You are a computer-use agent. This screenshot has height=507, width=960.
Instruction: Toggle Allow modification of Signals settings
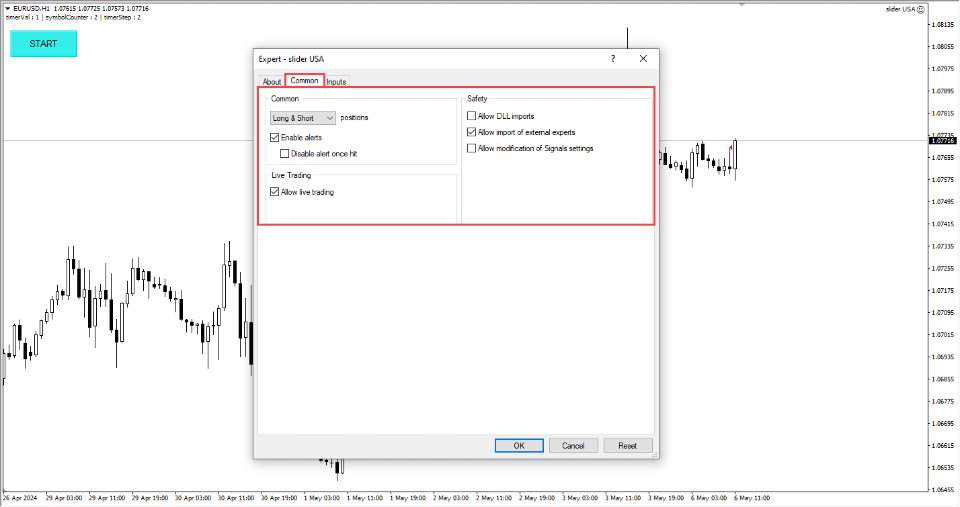point(472,148)
